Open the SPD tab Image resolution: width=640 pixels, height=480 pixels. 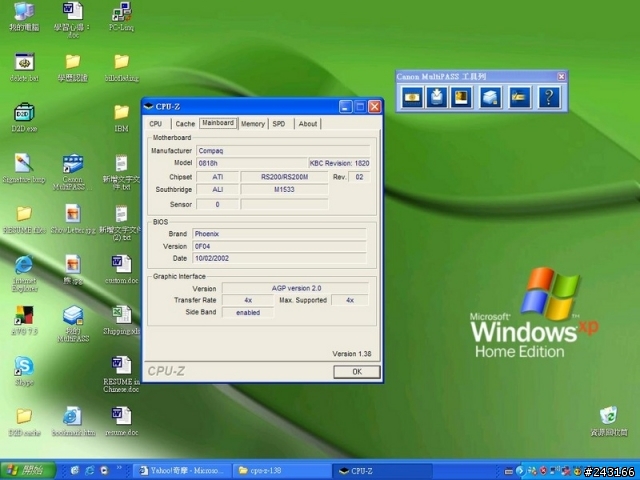279,124
